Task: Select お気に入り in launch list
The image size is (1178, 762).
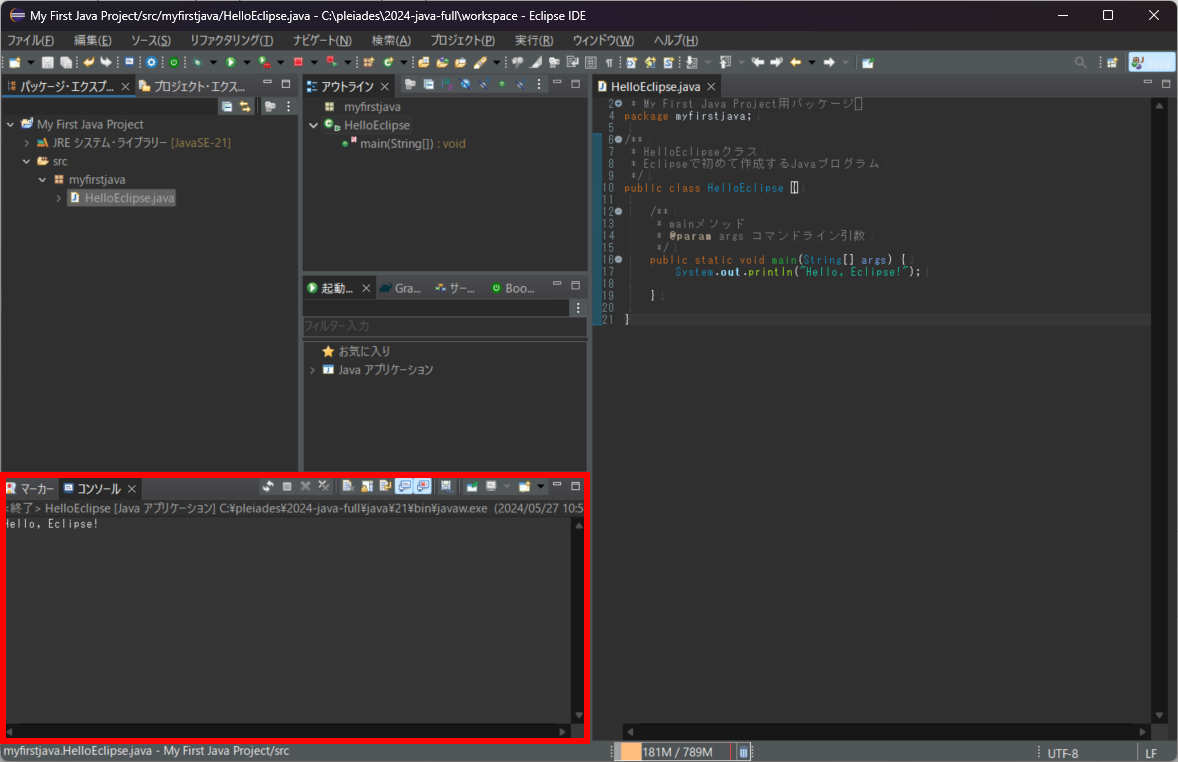Action: [364, 351]
